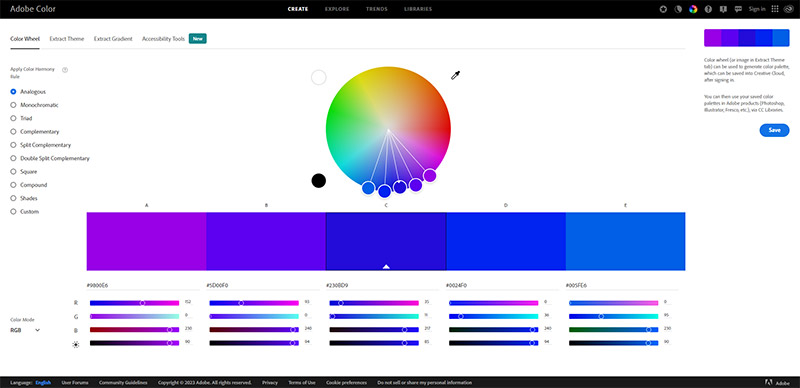Click the brightness slider for color C
The width and height of the screenshot is (800, 388).
pyautogui.click(x=373, y=343)
